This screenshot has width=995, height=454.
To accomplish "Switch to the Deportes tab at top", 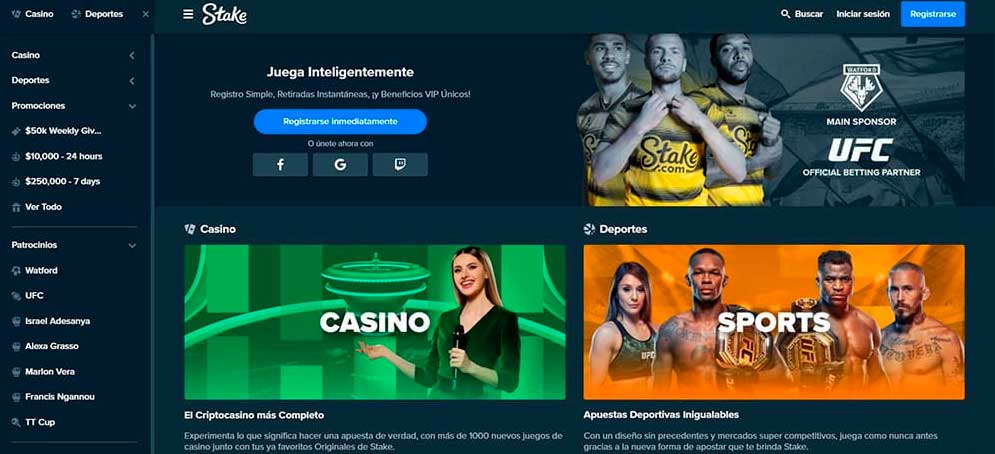I will point(98,14).
